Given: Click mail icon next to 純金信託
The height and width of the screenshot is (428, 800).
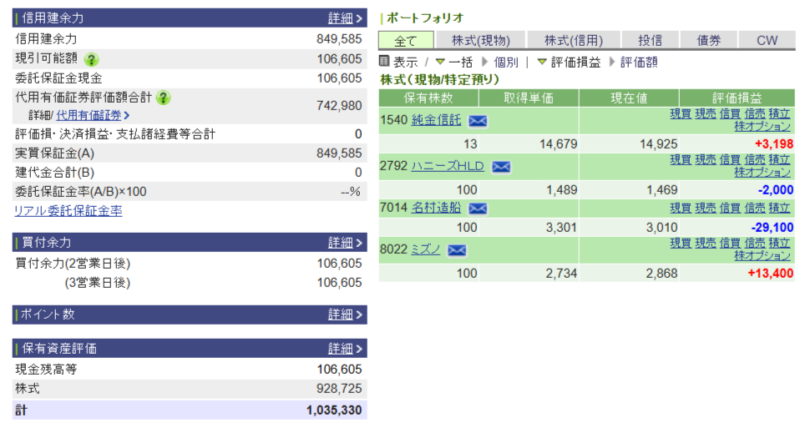Looking at the screenshot, I should pyautogui.click(x=478, y=121).
